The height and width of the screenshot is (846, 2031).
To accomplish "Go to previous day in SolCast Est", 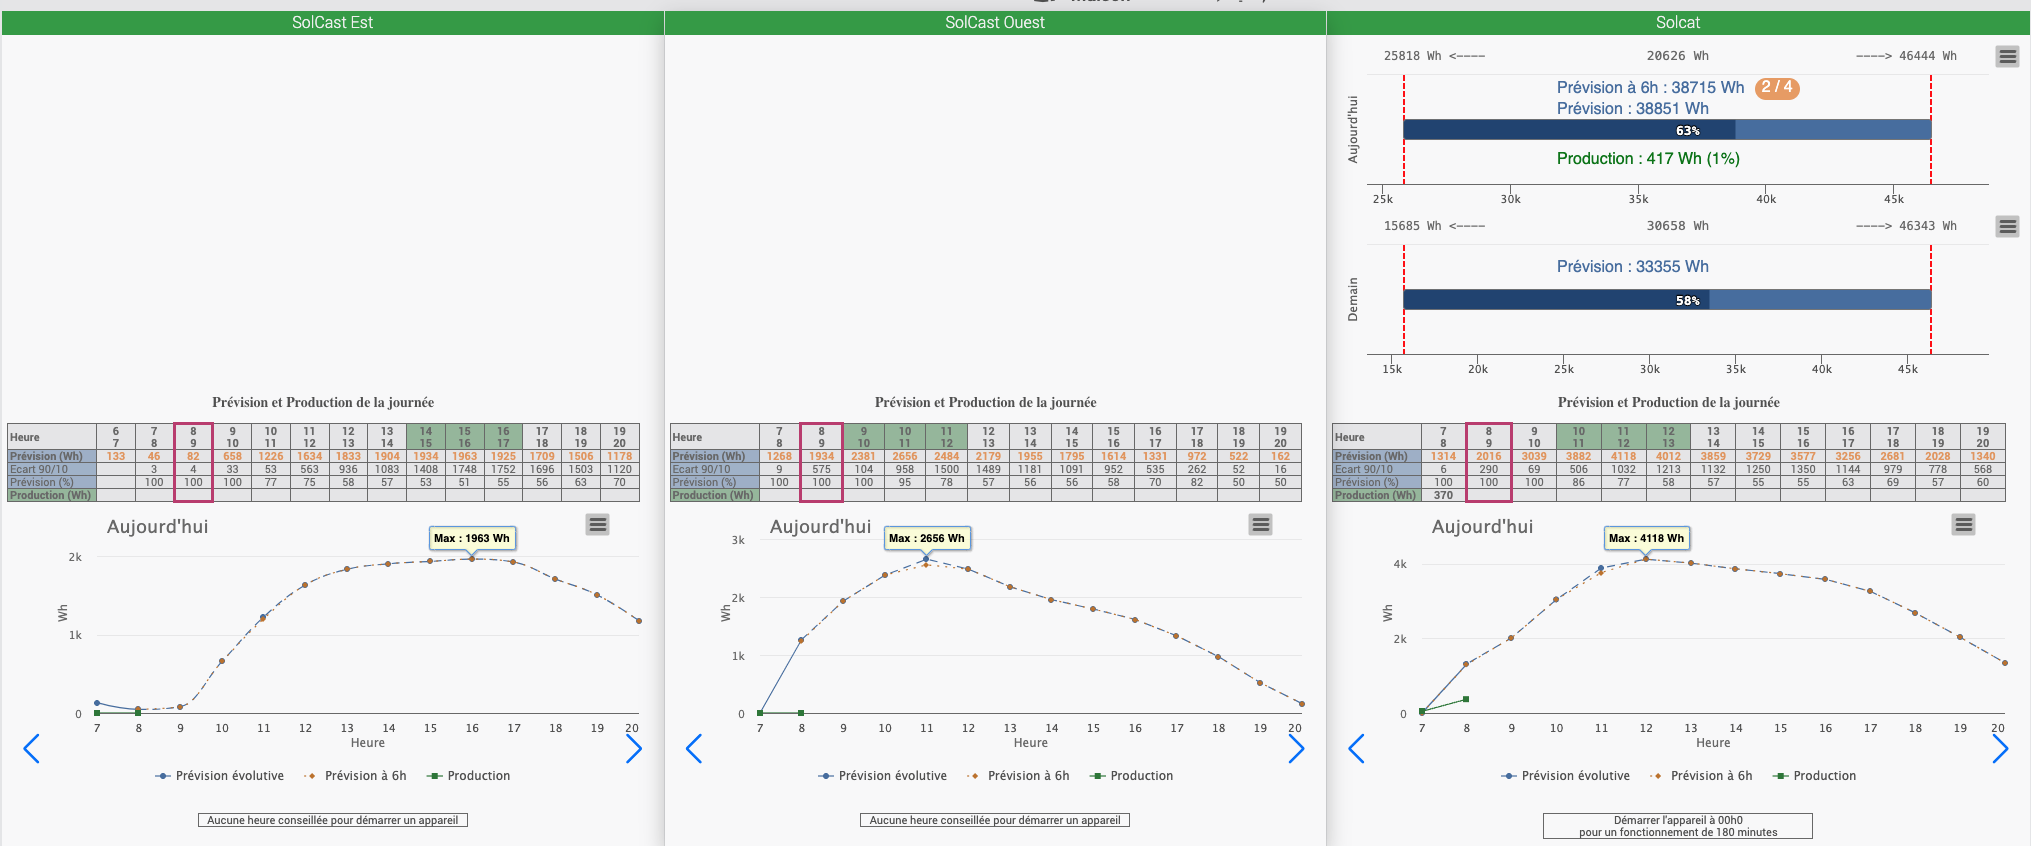I will pos(31,748).
